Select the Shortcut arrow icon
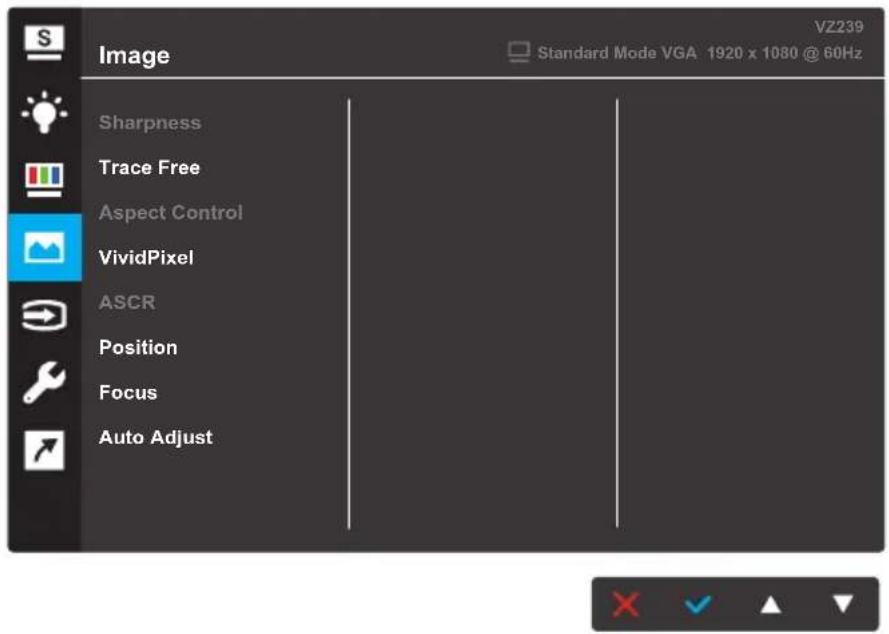Screen dimensions: 889x634 [44, 450]
